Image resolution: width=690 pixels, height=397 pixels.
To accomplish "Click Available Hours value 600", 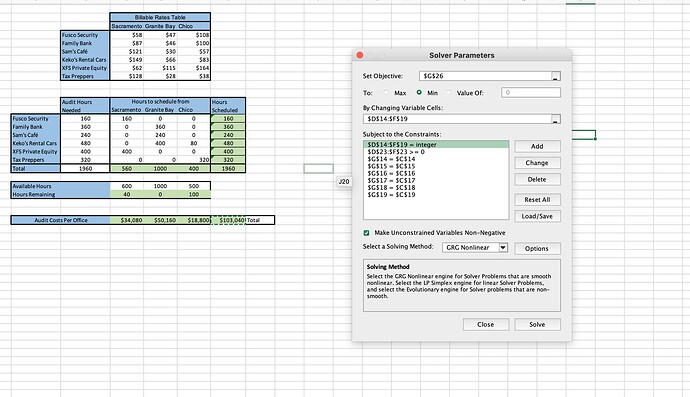I will (127, 186).
